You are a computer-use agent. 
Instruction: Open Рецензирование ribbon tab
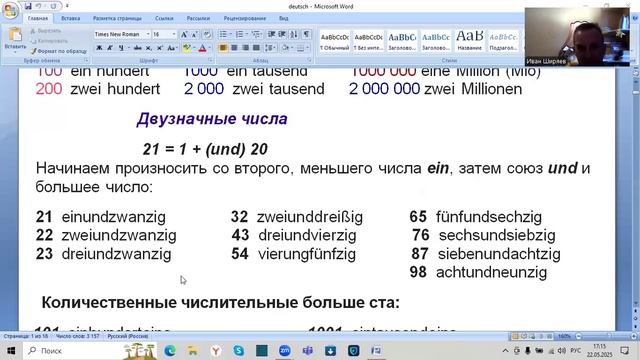click(x=244, y=18)
